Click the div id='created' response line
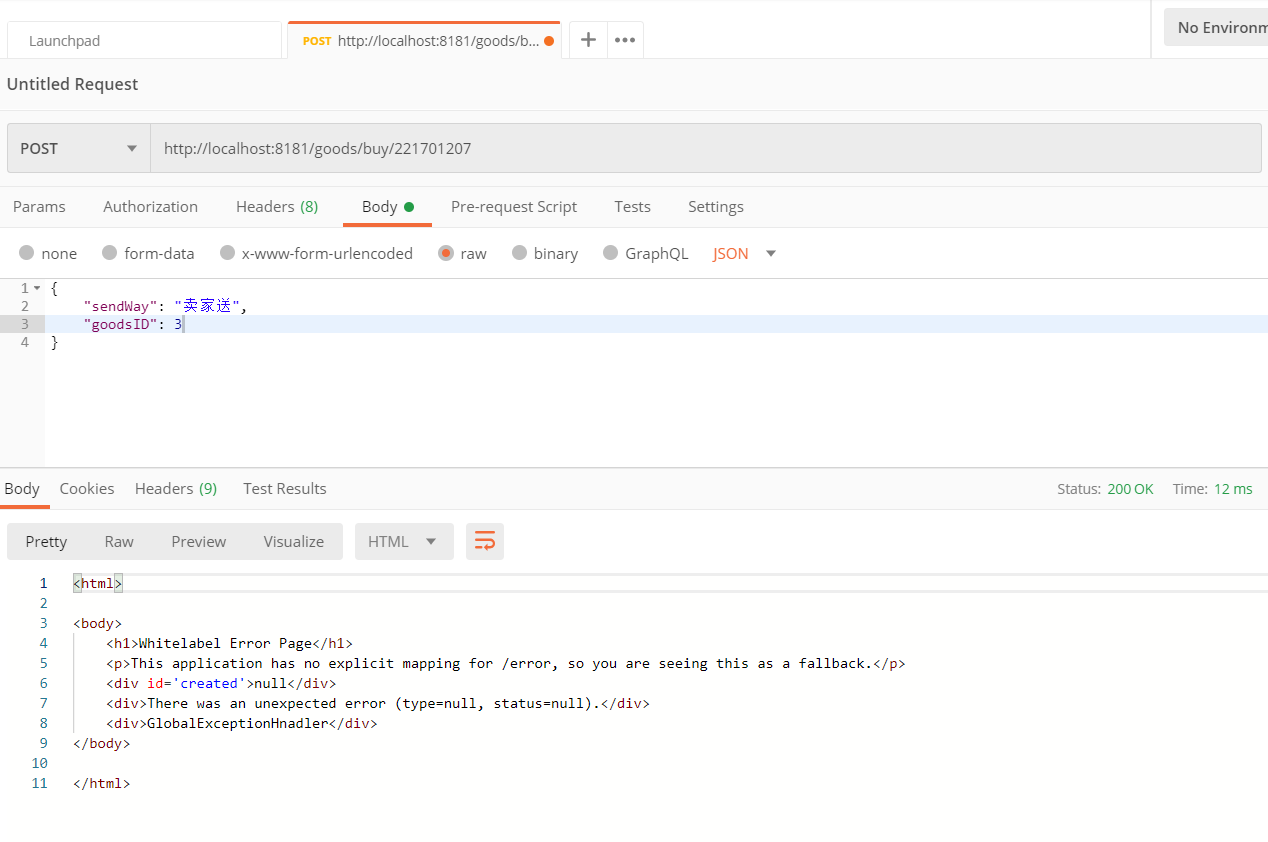The width and height of the screenshot is (1268, 842). pyautogui.click(x=221, y=683)
